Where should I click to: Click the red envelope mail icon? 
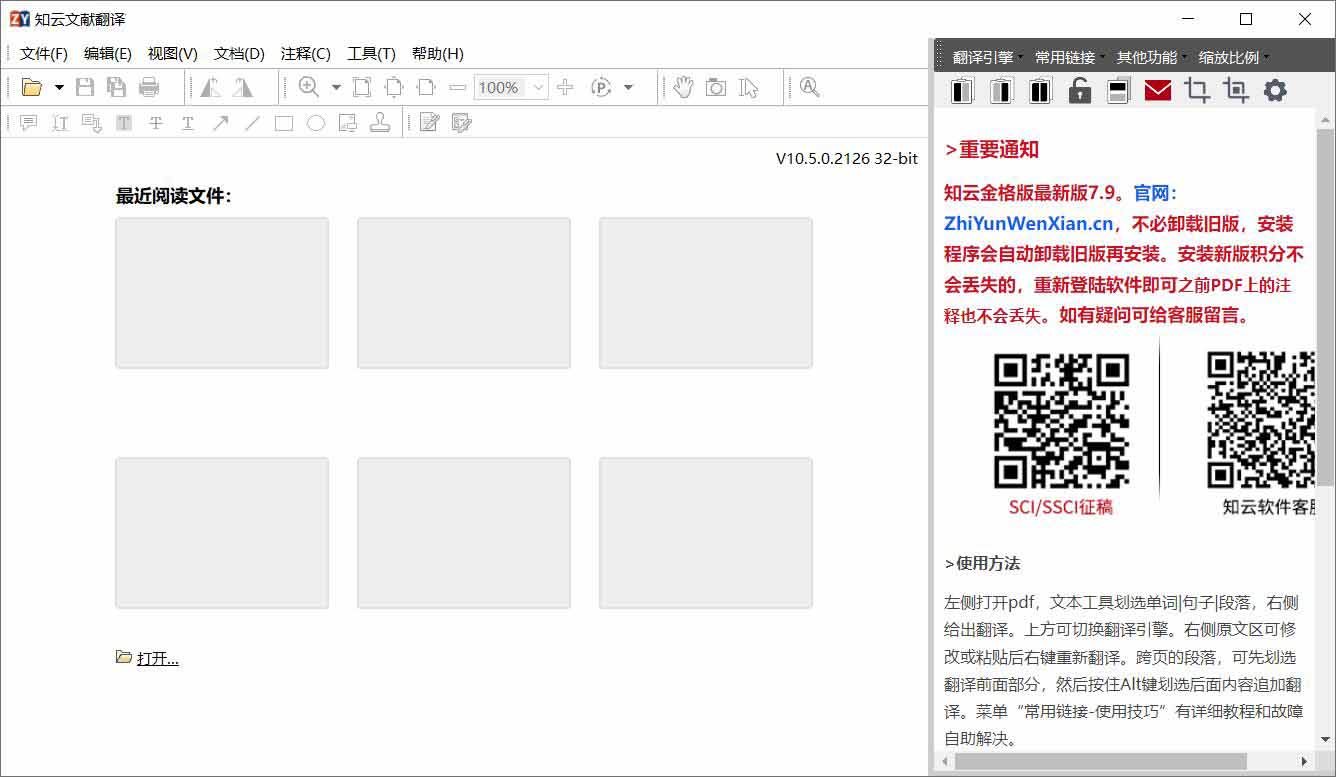pos(1158,91)
